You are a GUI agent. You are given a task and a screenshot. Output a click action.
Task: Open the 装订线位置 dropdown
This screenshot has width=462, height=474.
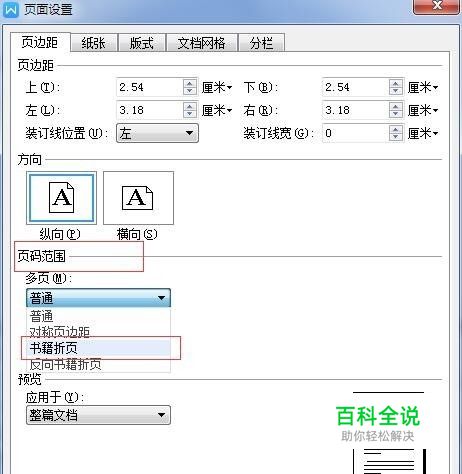(157, 133)
